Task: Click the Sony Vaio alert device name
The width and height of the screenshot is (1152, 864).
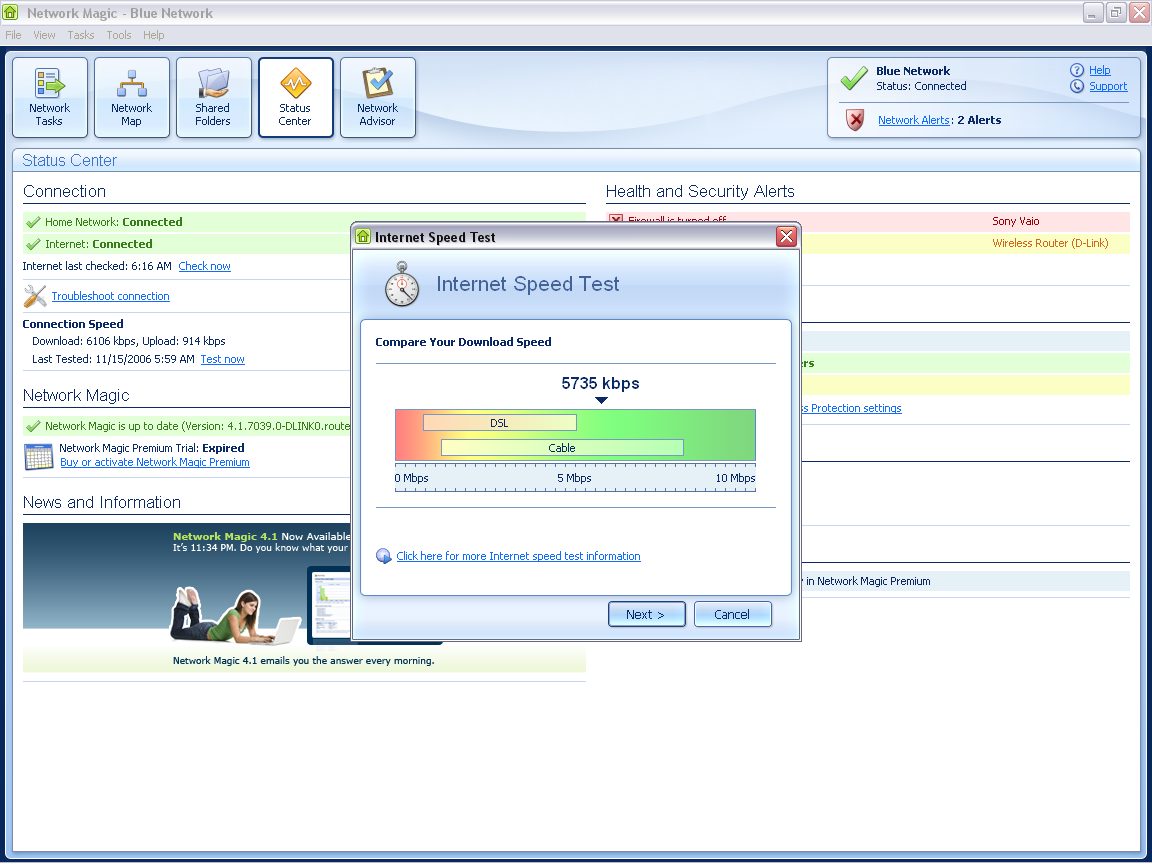Action: tap(1015, 221)
